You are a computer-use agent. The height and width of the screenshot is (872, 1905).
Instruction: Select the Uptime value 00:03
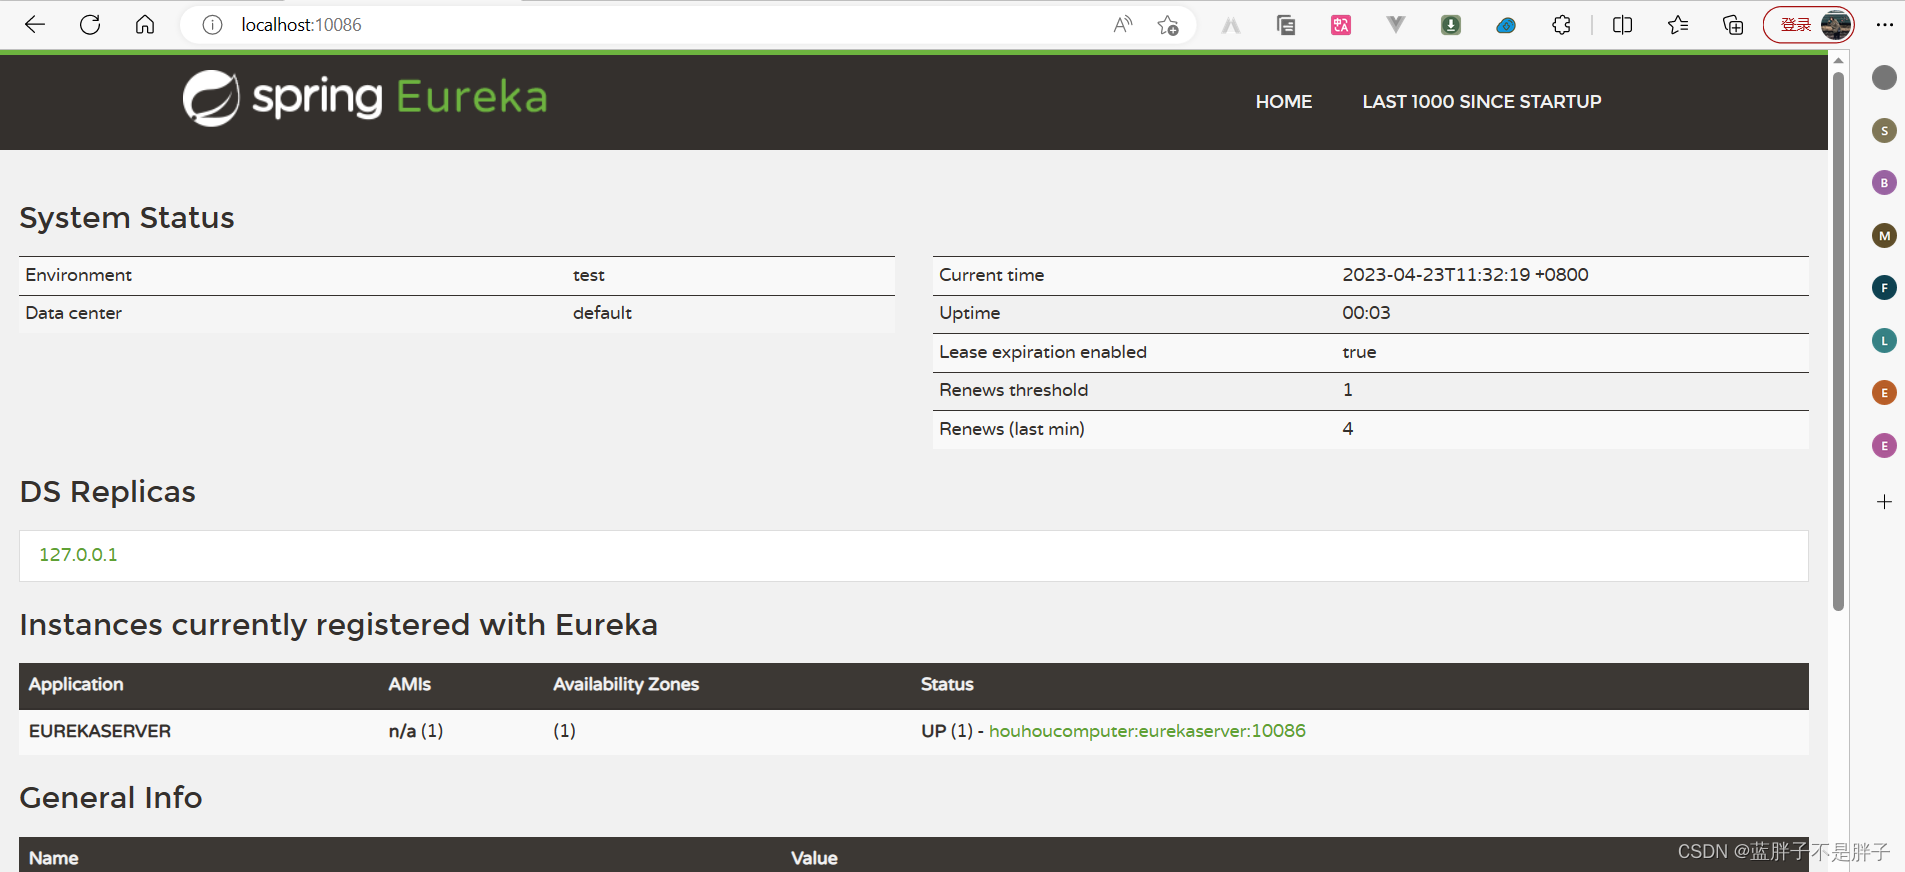[x=1366, y=313]
